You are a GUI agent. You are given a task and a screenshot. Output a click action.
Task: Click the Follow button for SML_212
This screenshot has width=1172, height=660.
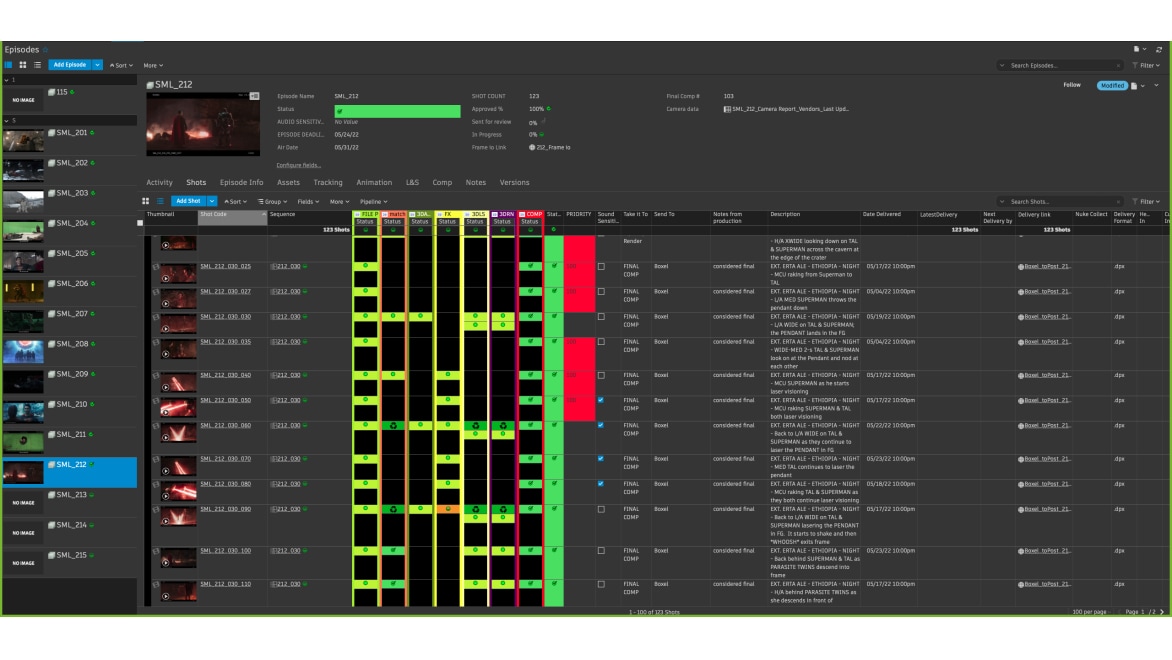(1071, 85)
